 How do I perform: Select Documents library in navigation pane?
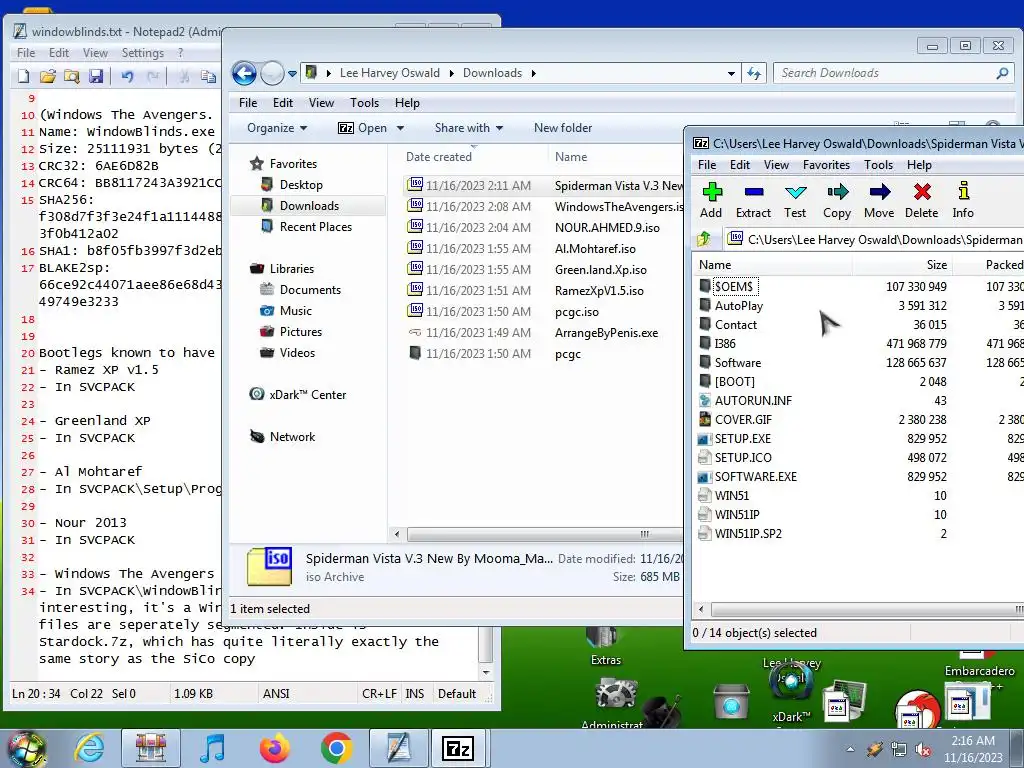pos(310,290)
